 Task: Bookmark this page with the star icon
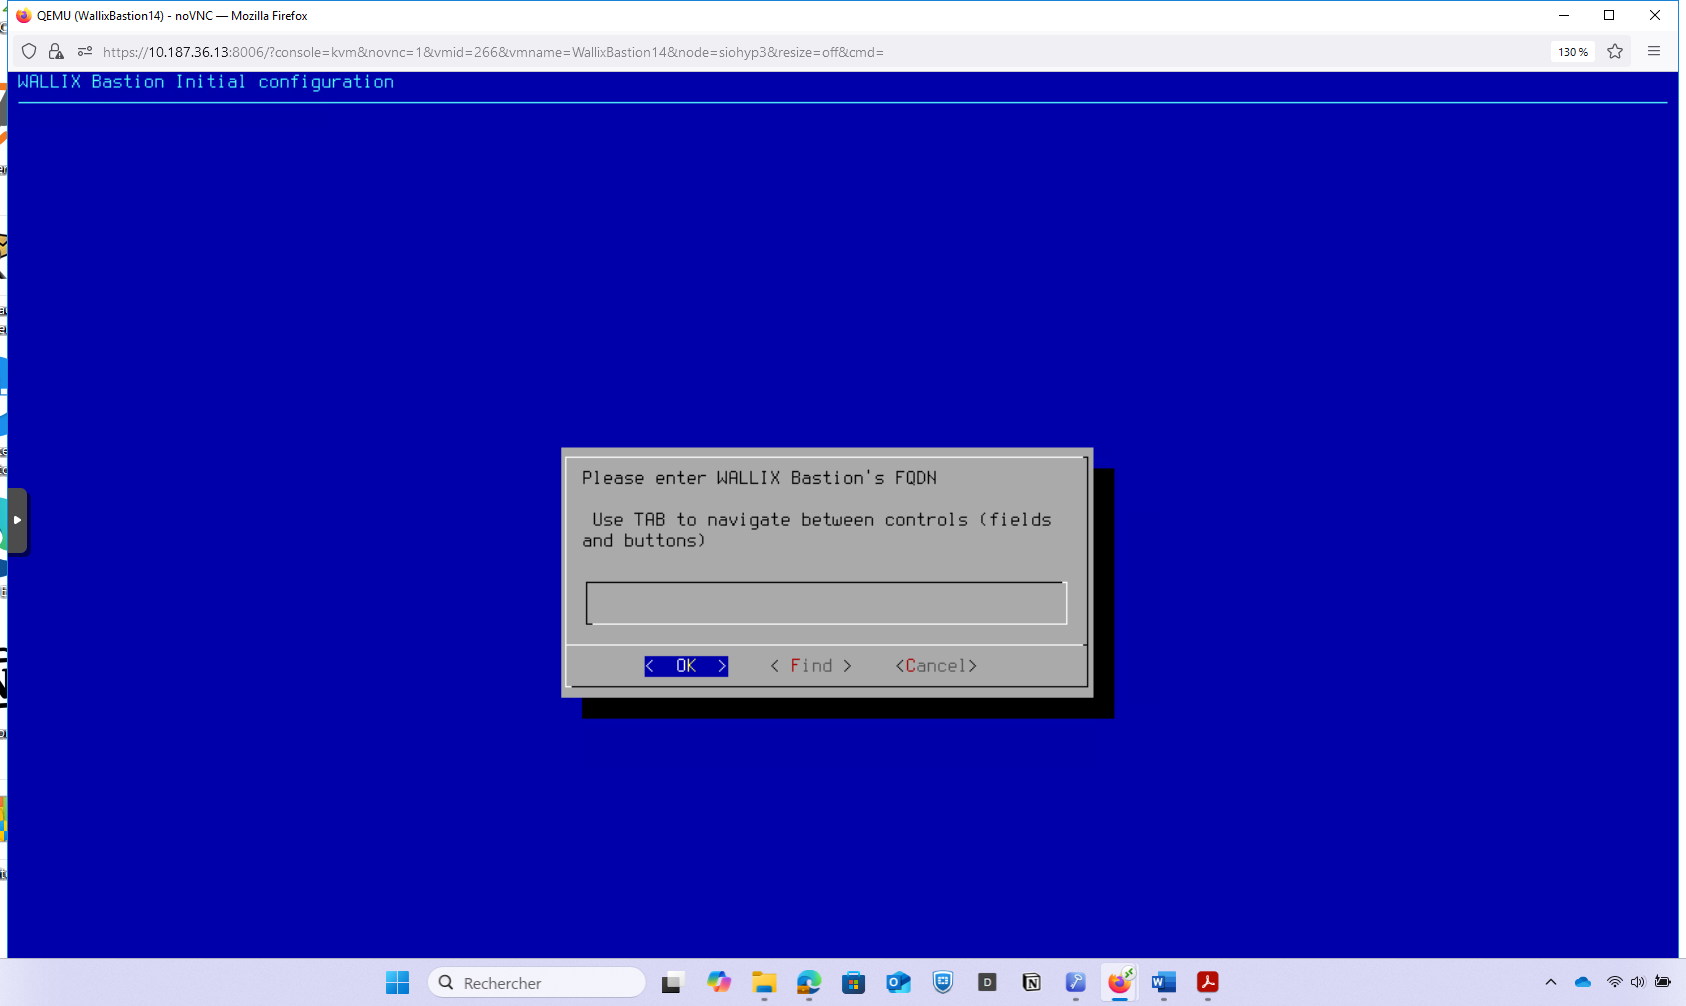[x=1615, y=52]
